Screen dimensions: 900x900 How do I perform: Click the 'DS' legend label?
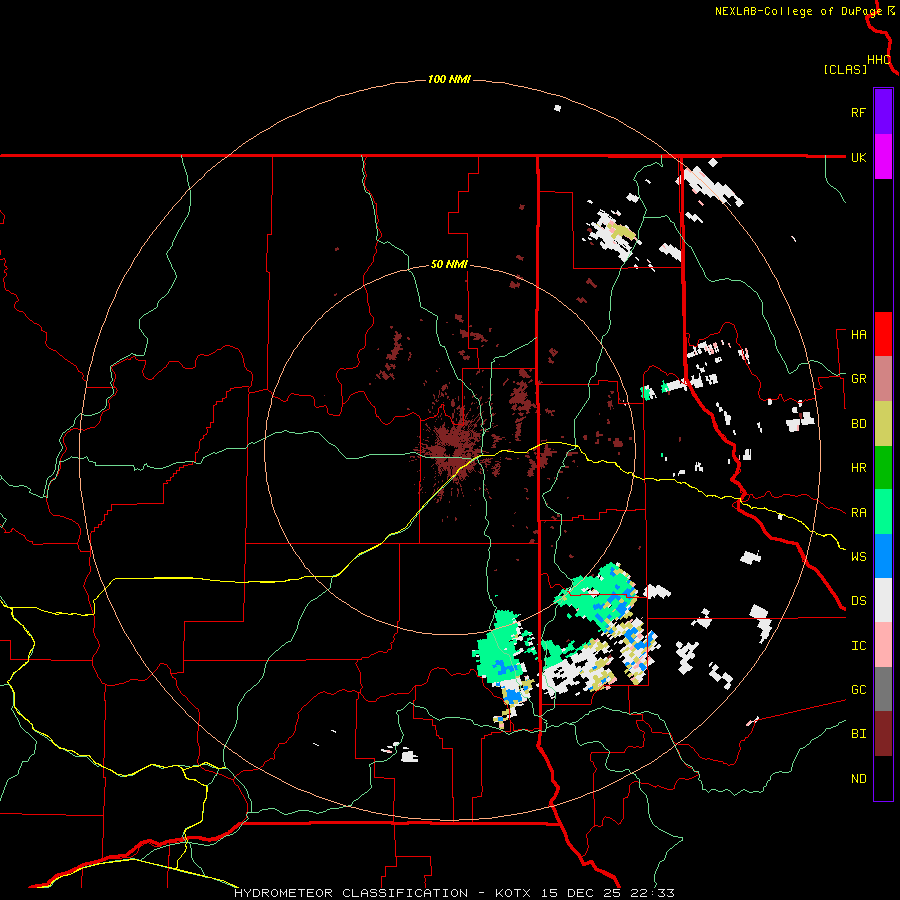click(x=859, y=601)
